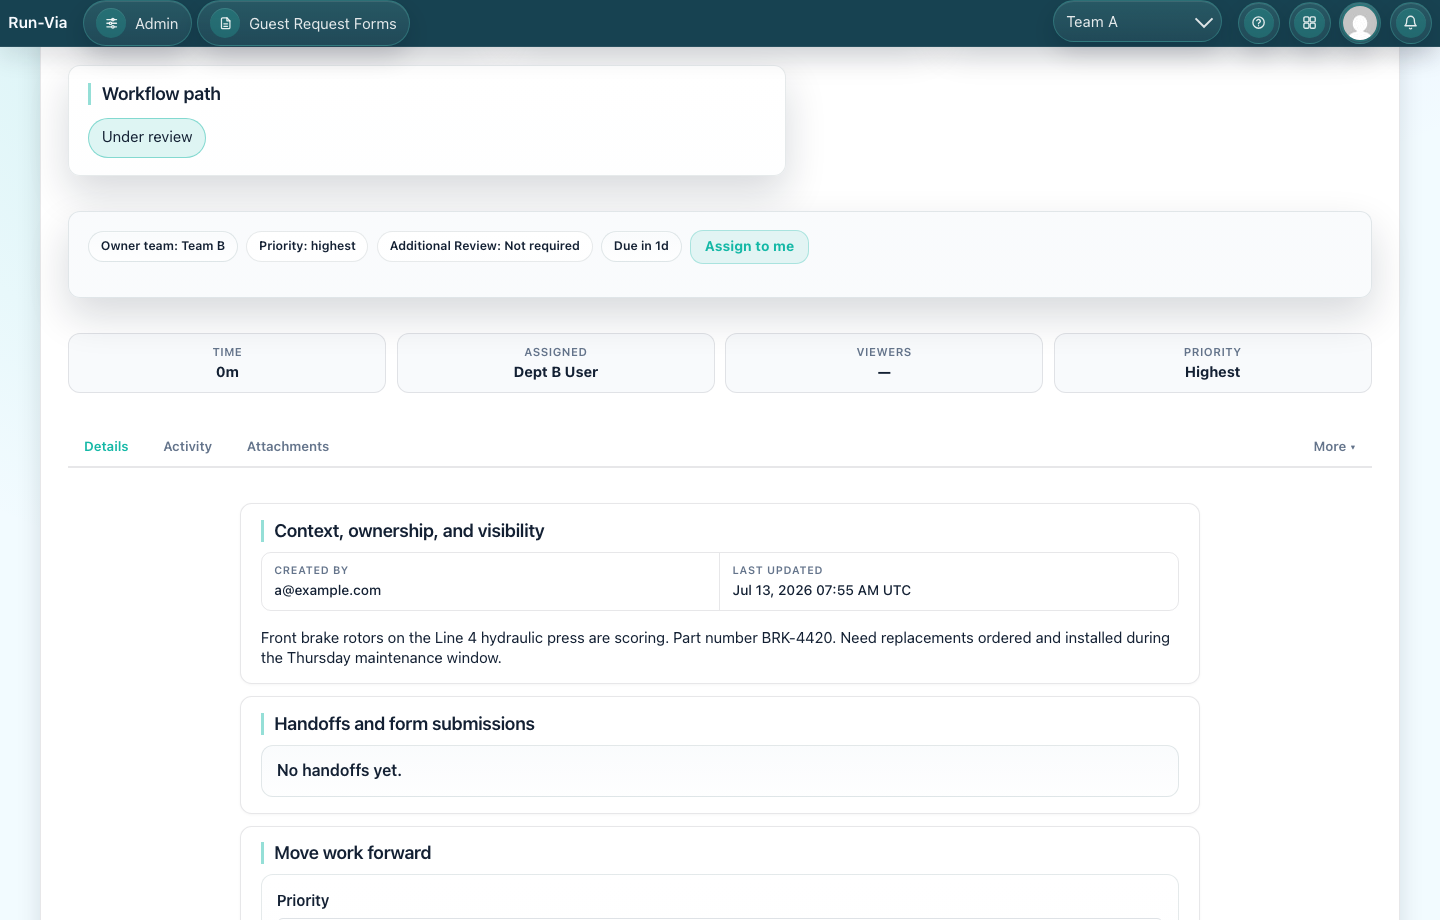Switch to the Activity tab

(188, 447)
